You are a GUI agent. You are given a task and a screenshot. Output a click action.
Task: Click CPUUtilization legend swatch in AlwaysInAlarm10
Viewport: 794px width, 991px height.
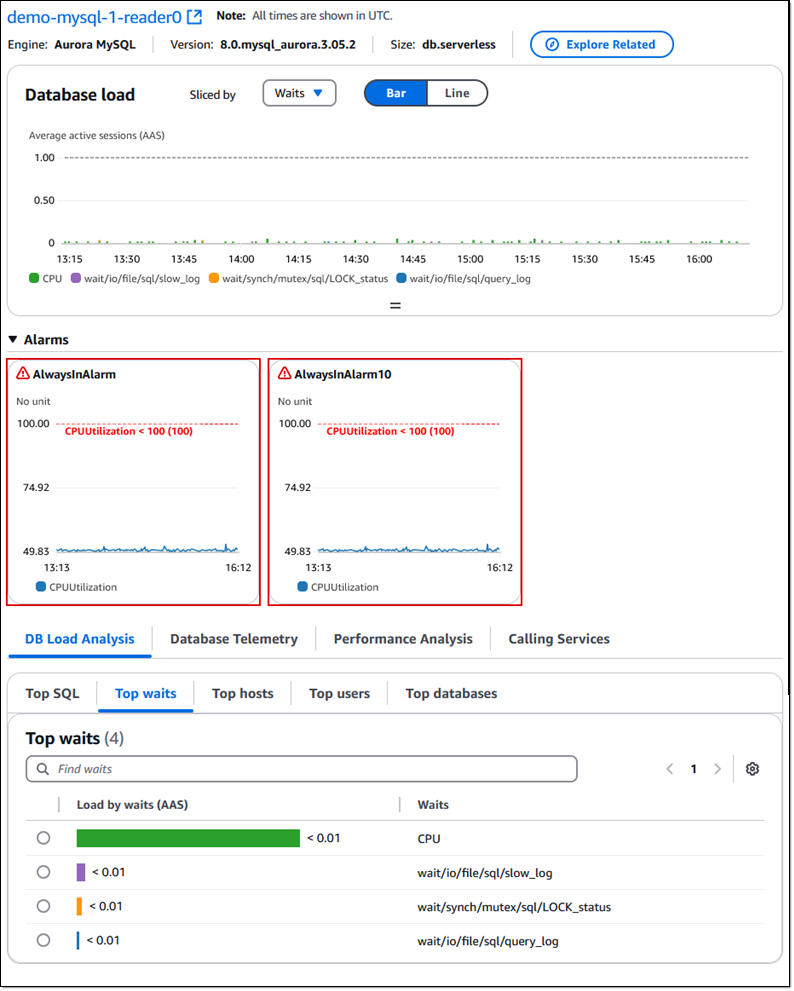(302, 587)
